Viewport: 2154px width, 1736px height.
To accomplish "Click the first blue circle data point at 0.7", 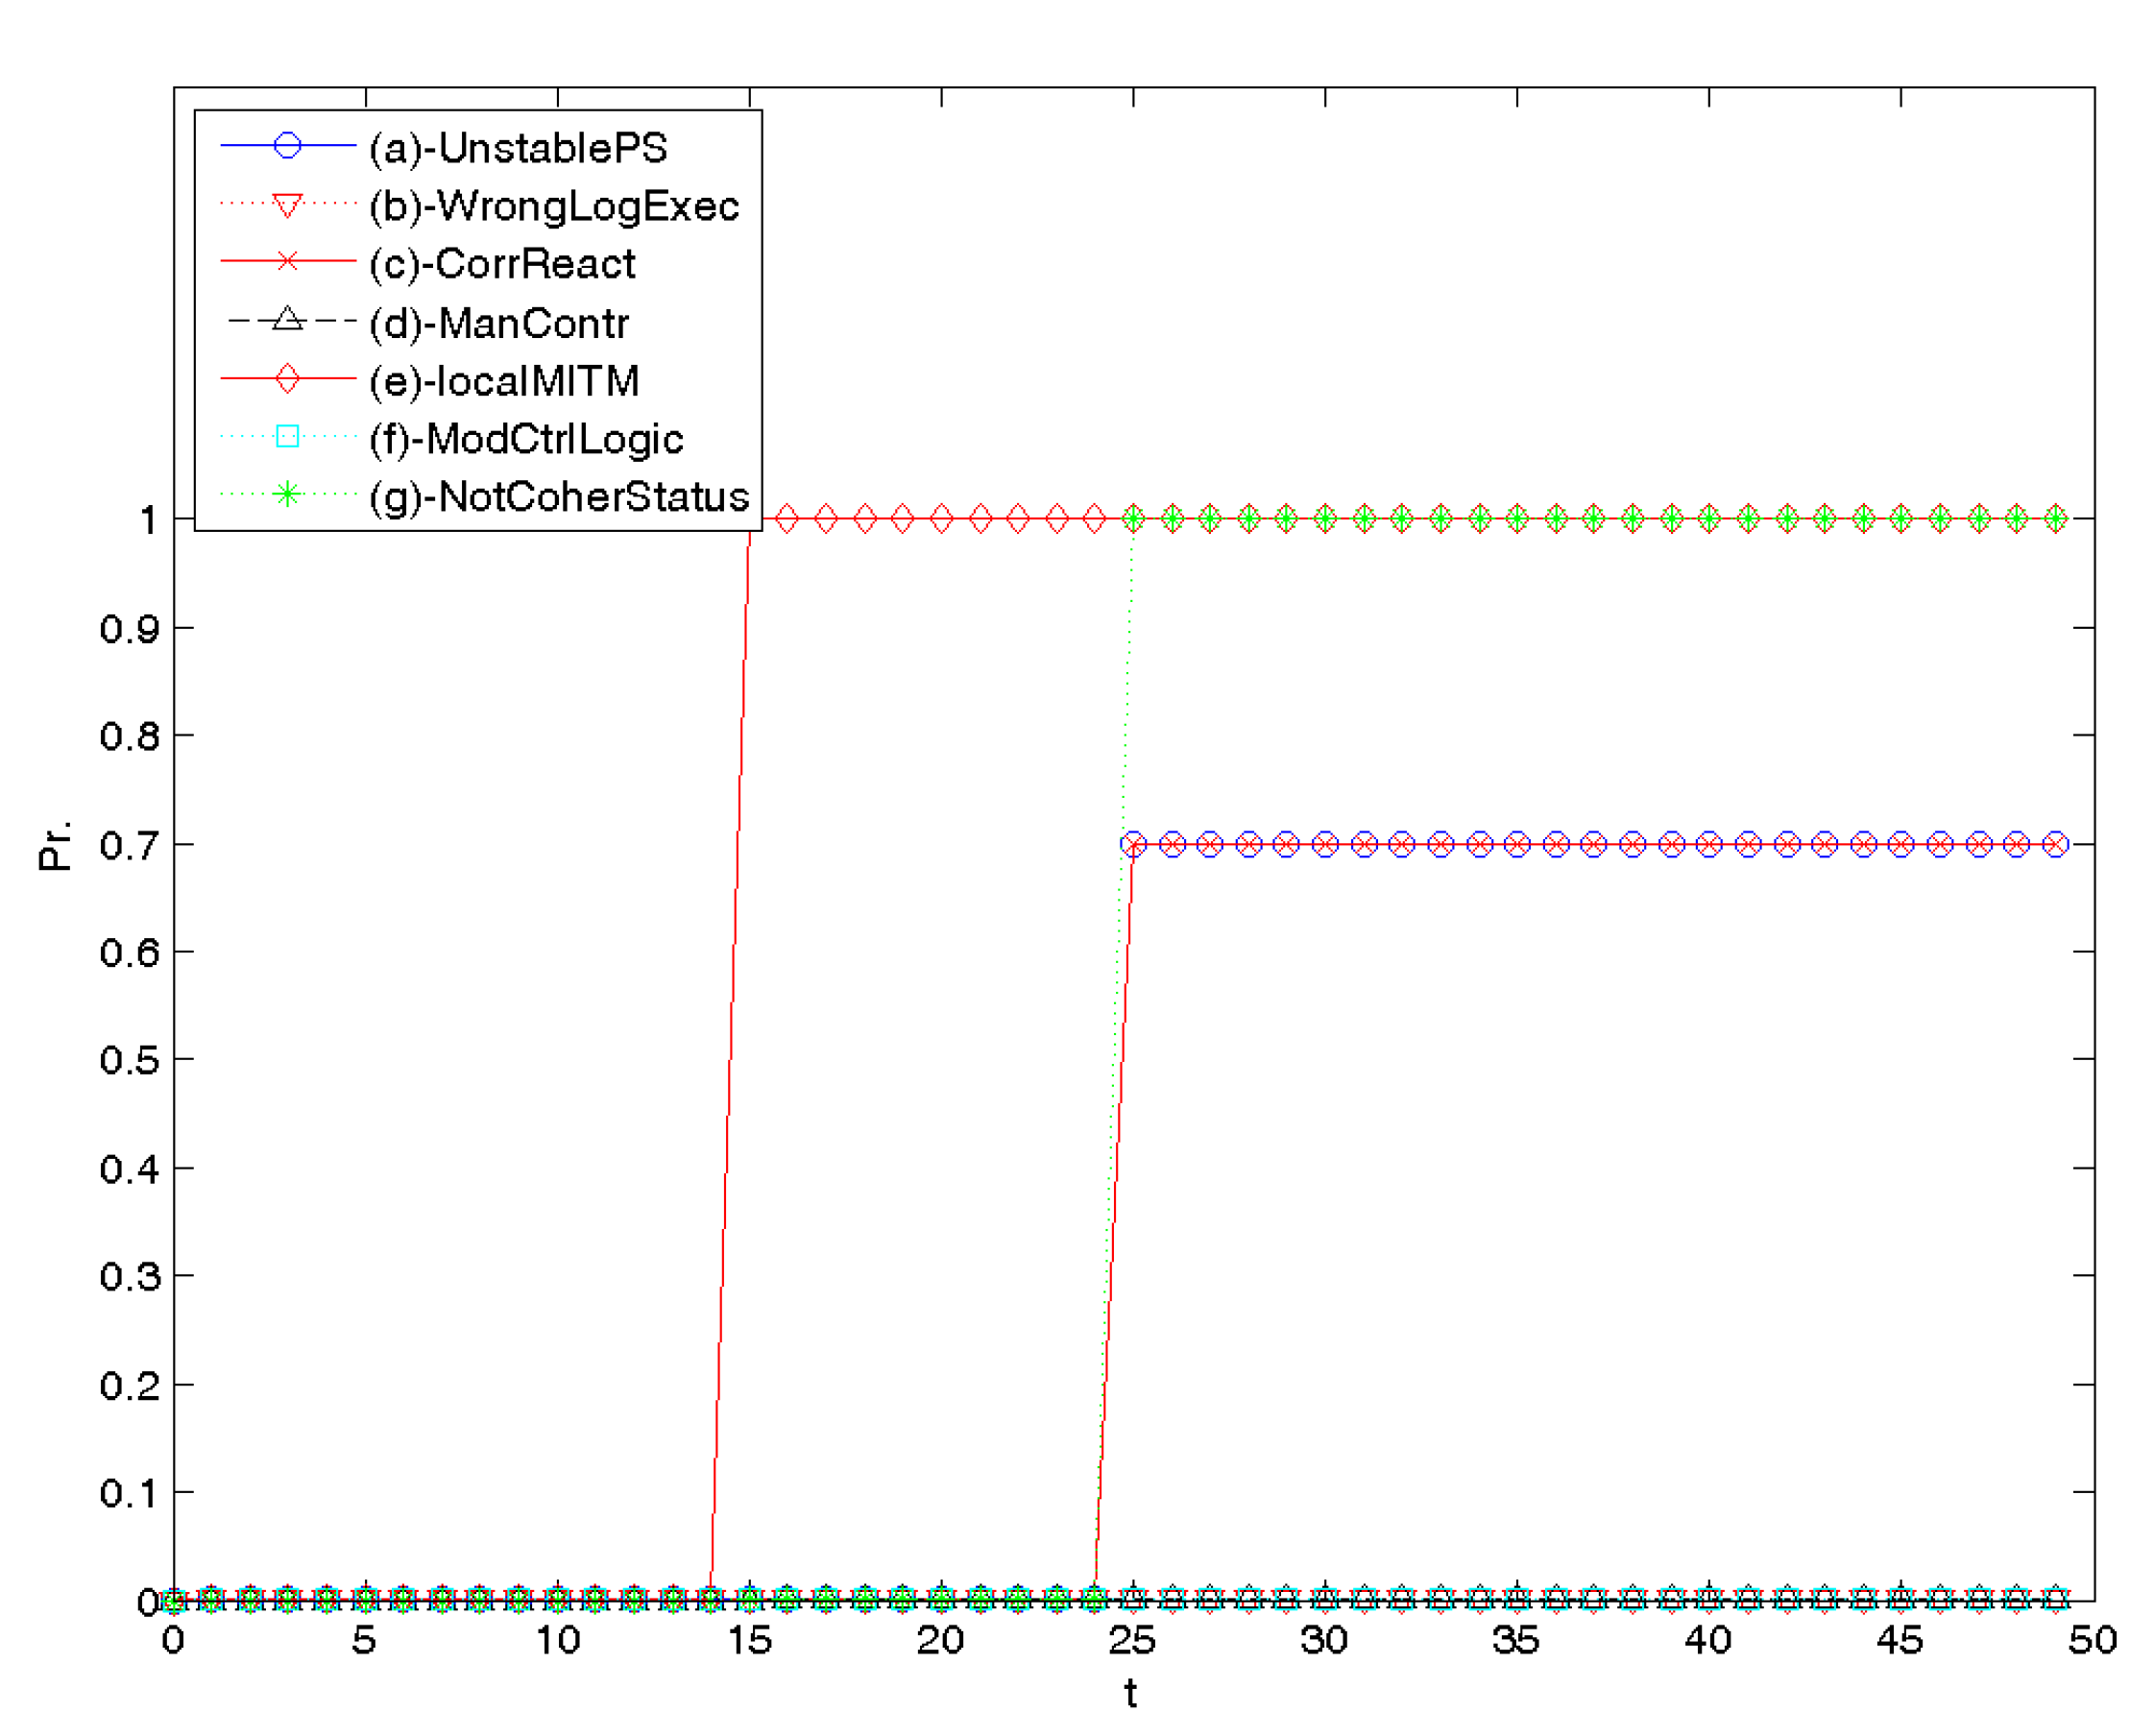I will [1133, 845].
